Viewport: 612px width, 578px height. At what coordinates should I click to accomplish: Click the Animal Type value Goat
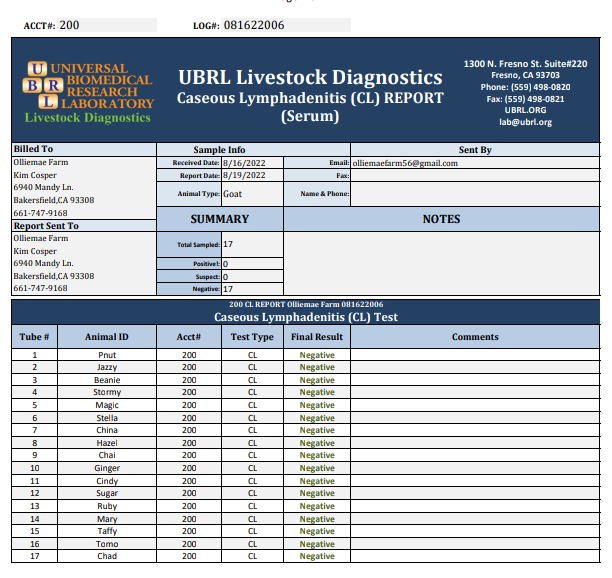click(x=233, y=194)
